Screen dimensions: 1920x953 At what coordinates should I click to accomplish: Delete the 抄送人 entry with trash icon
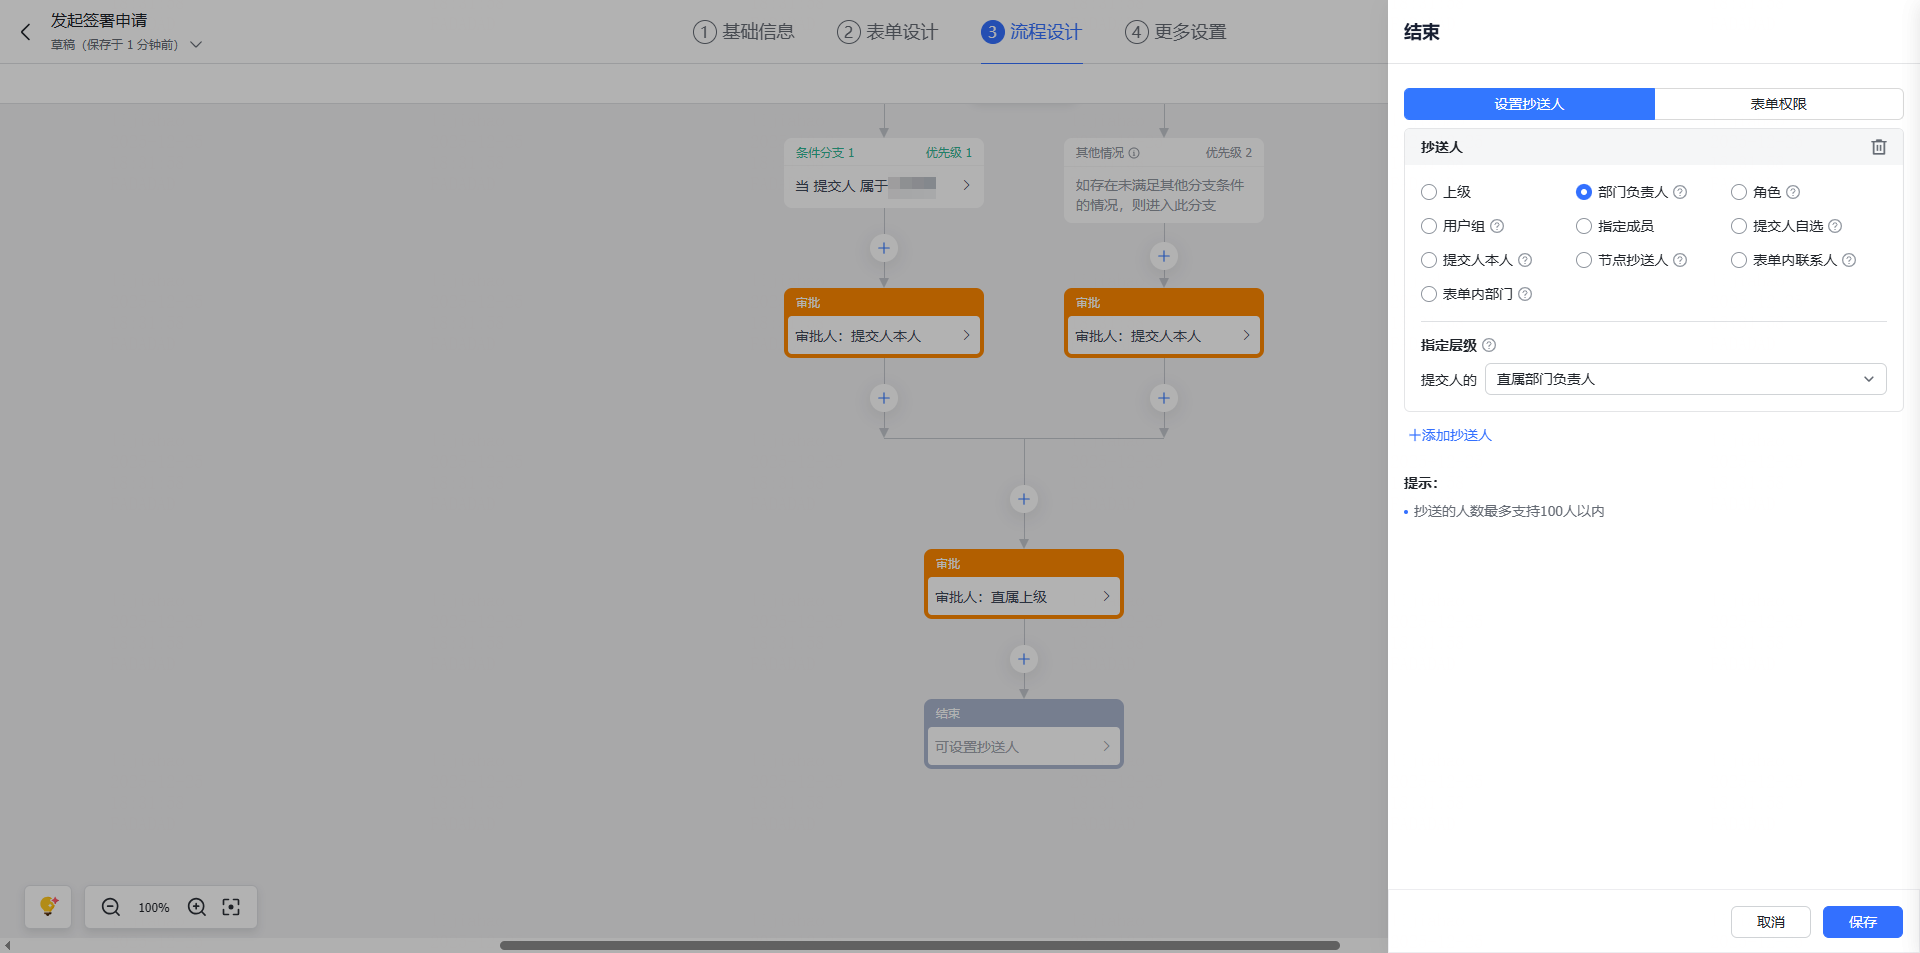coord(1878,147)
